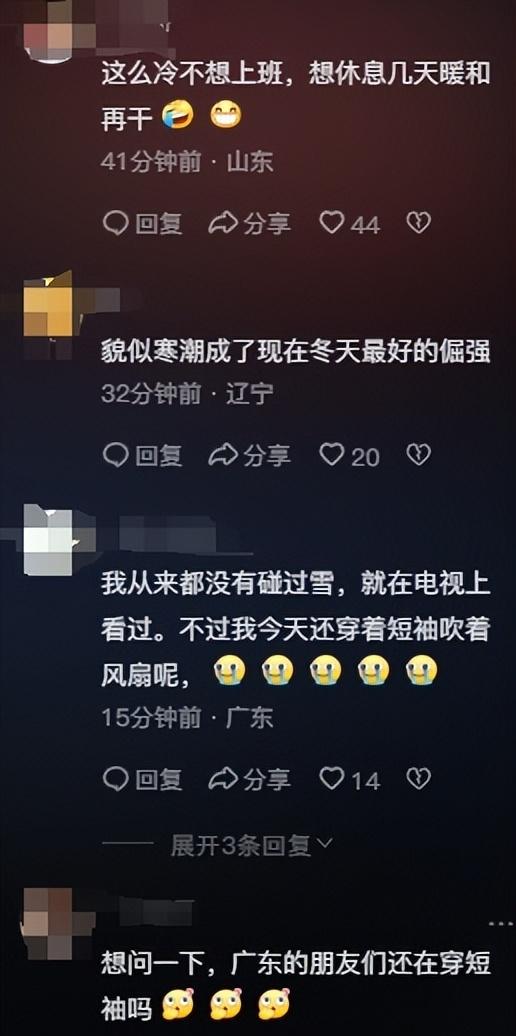Share the Guangdong short-sleeve comment
The width and height of the screenshot is (516, 1036).
tap(249, 780)
